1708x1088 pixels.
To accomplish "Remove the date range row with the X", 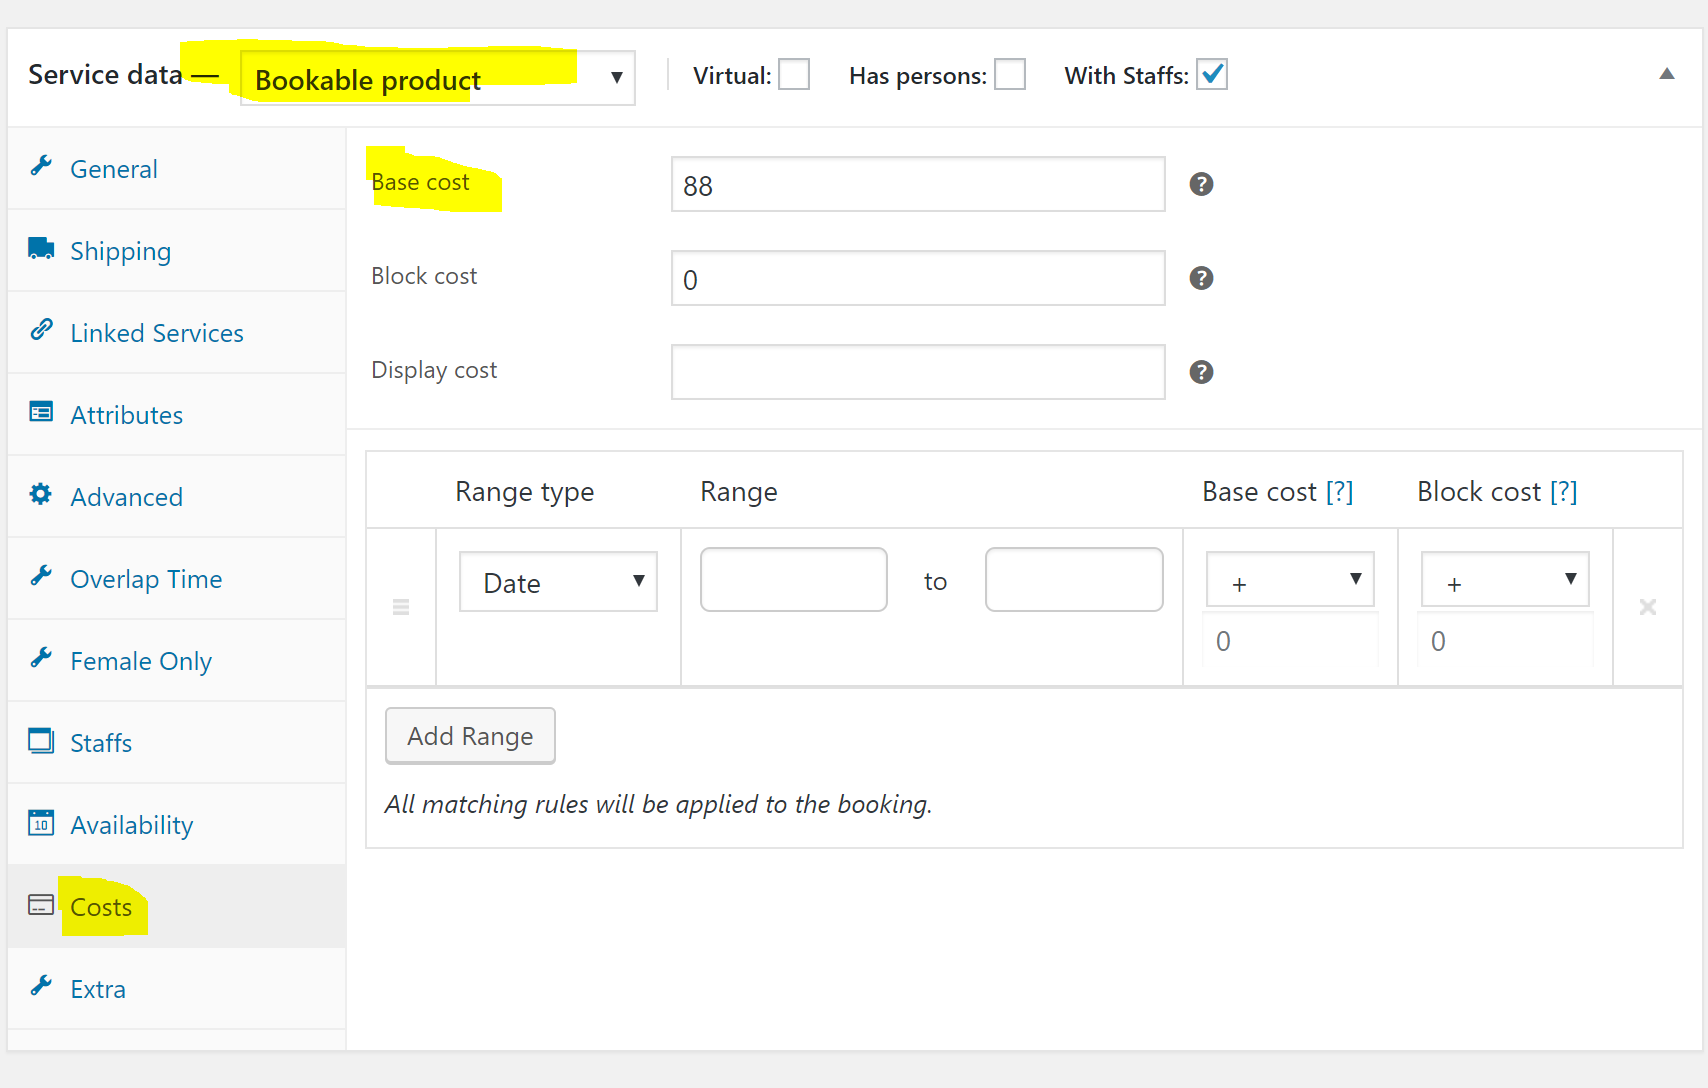I will pyautogui.click(x=1648, y=607).
